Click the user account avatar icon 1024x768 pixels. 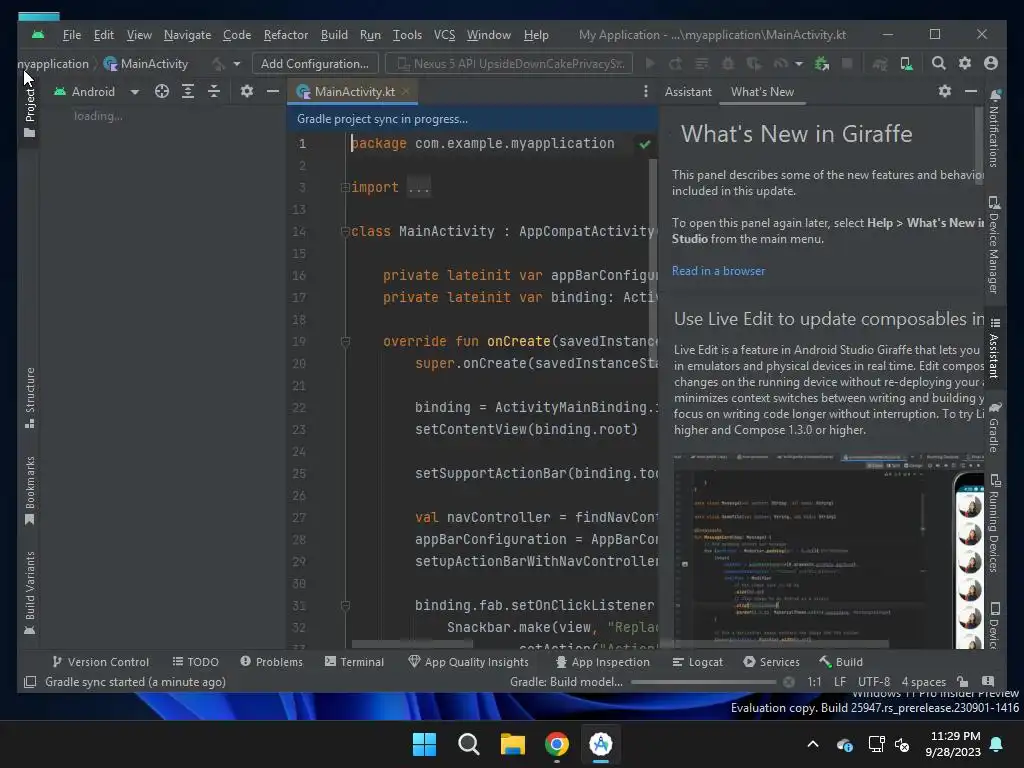991,63
